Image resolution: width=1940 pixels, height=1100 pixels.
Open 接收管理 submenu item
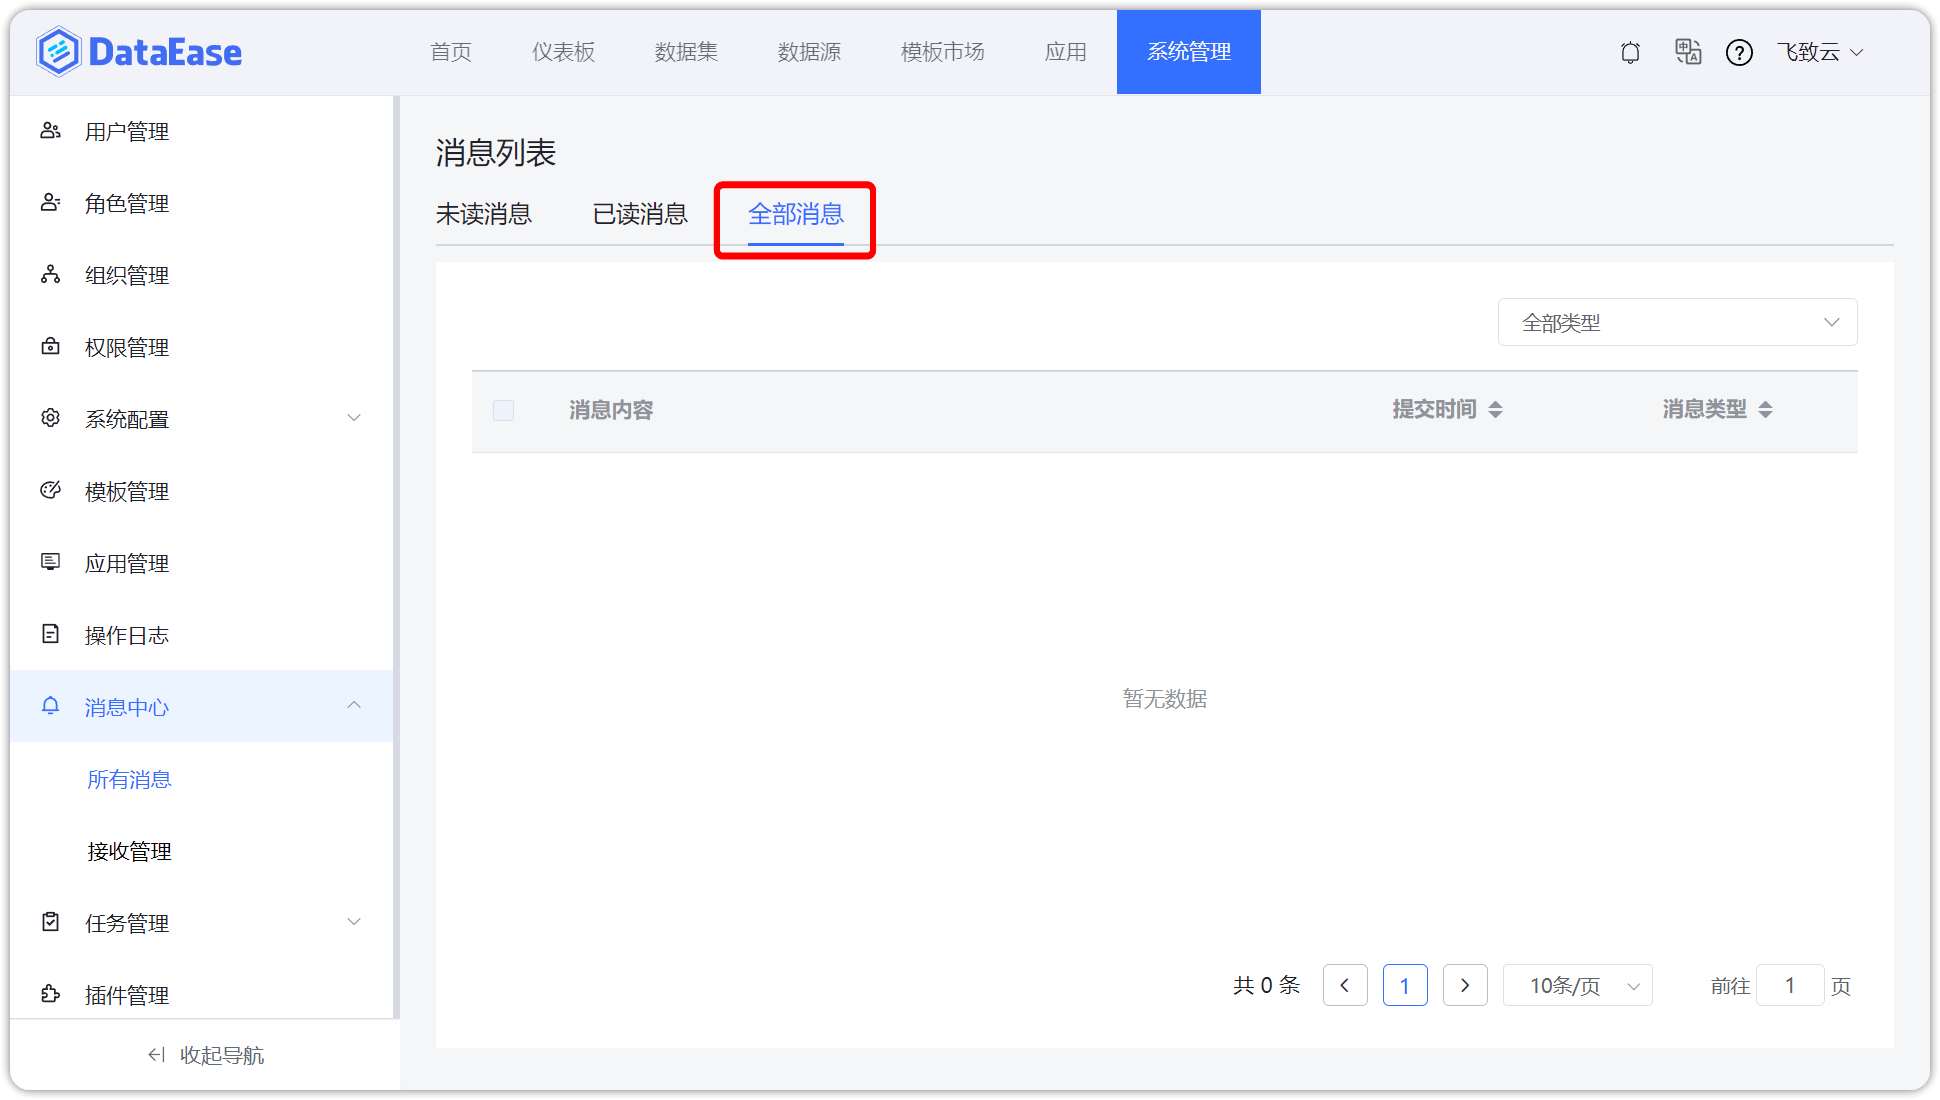point(129,851)
